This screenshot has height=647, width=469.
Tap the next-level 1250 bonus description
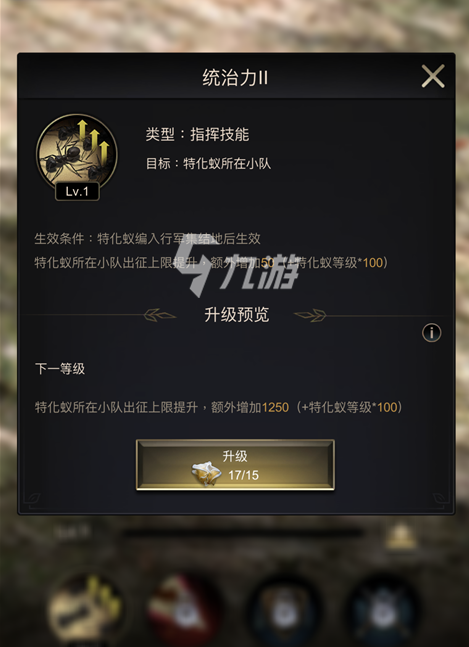tap(219, 408)
